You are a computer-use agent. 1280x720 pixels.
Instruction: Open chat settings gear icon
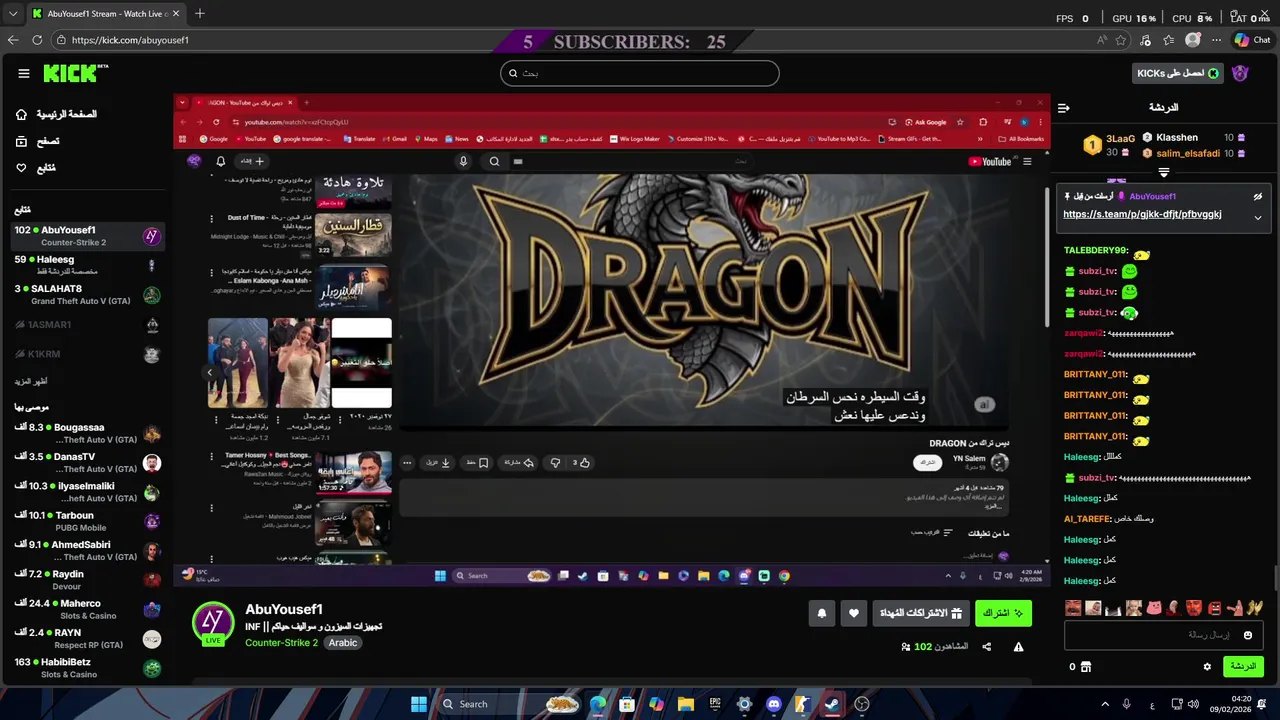point(1207,667)
